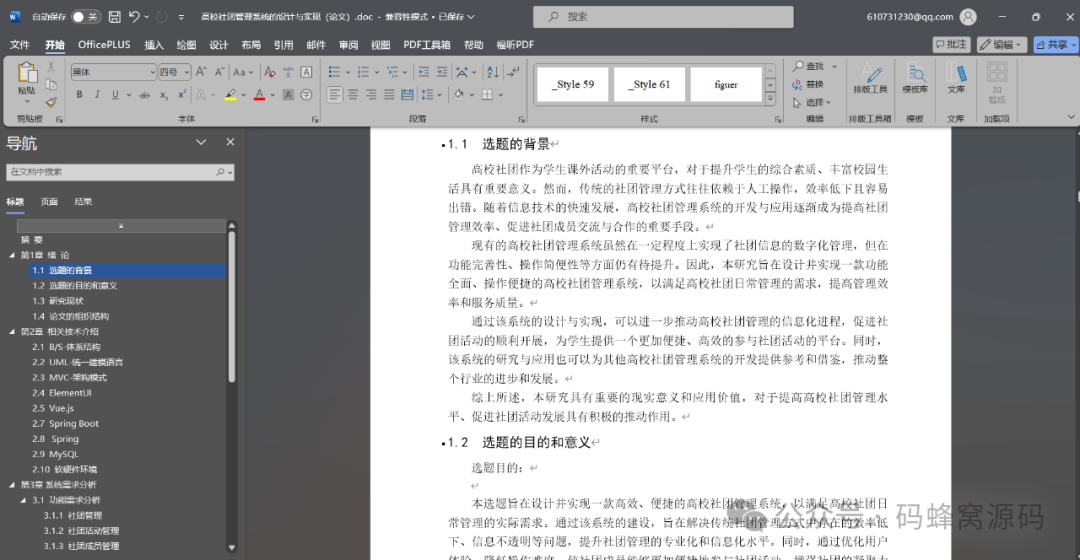This screenshot has width=1080, height=560.
Task: Open the Change Case (Aa) dropdown
Action: pyautogui.click(x=243, y=72)
